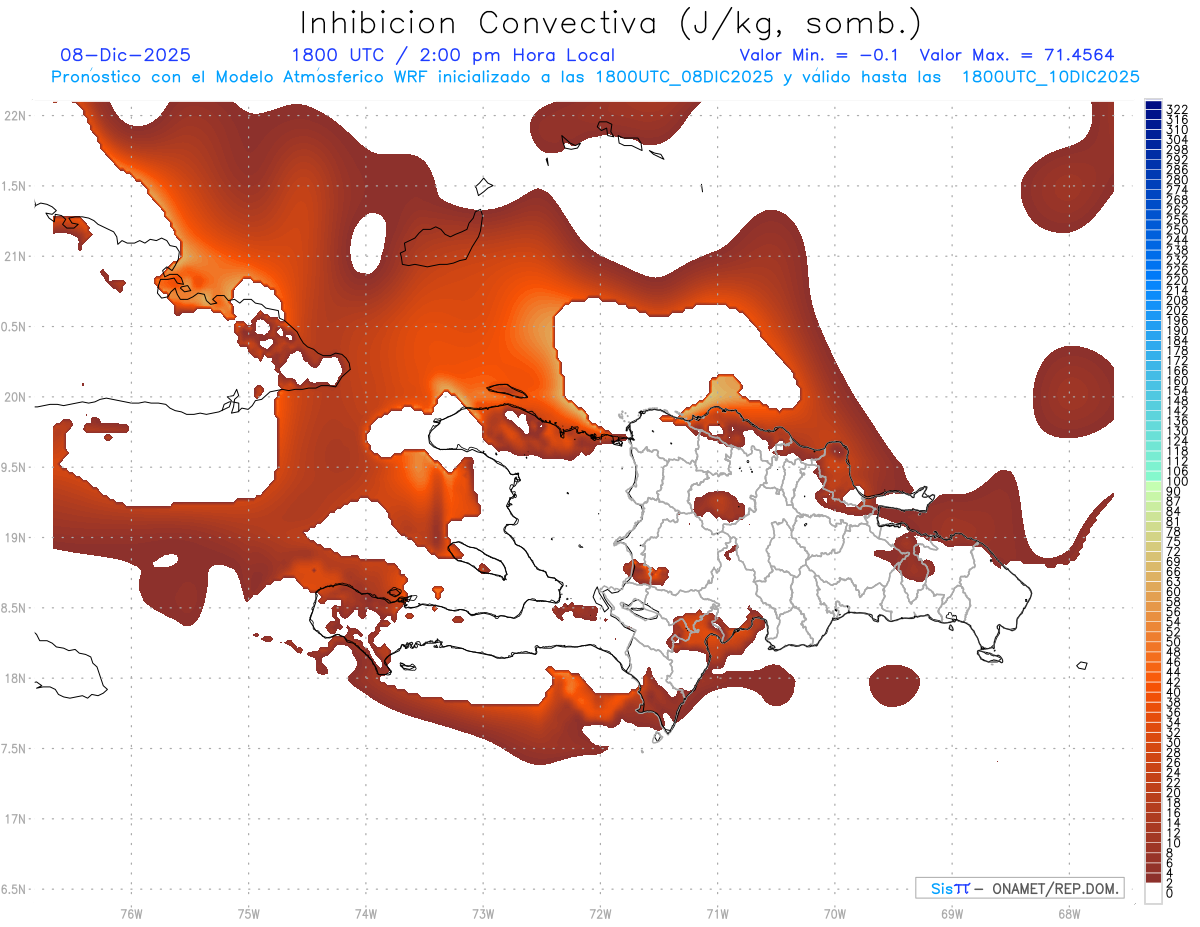Click the '69W' longitude label

(x=951, y=913)
